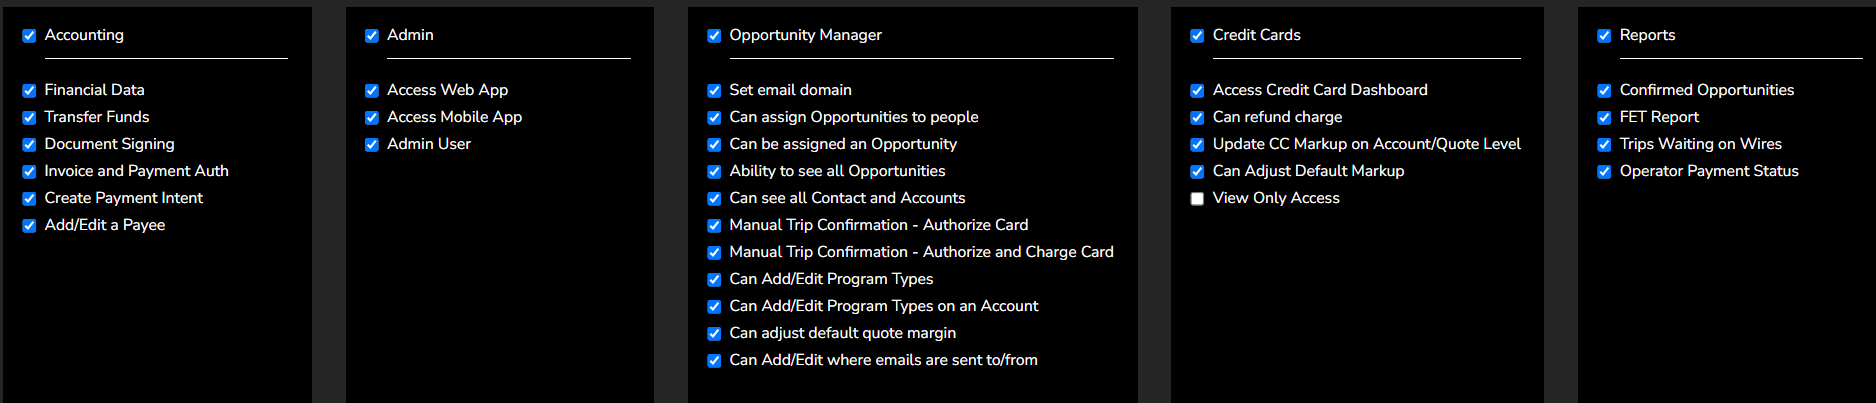Toggle the Opportunity Manager group checkbox

714,36
